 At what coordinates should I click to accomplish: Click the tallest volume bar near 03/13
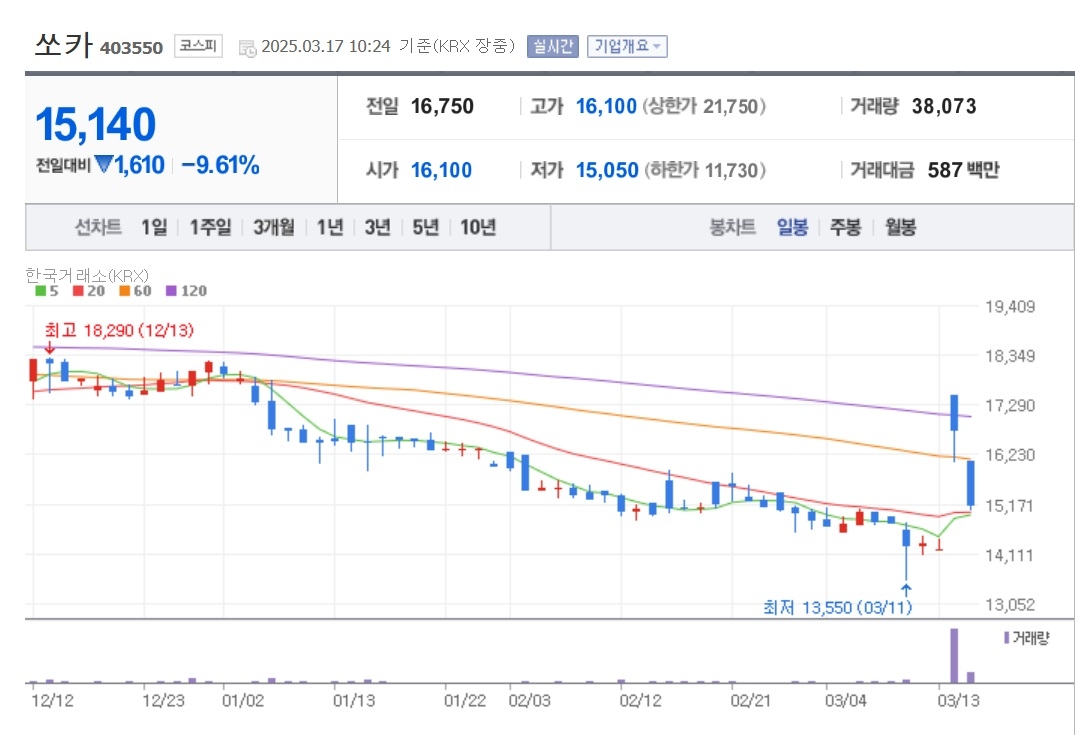(954, 655)
